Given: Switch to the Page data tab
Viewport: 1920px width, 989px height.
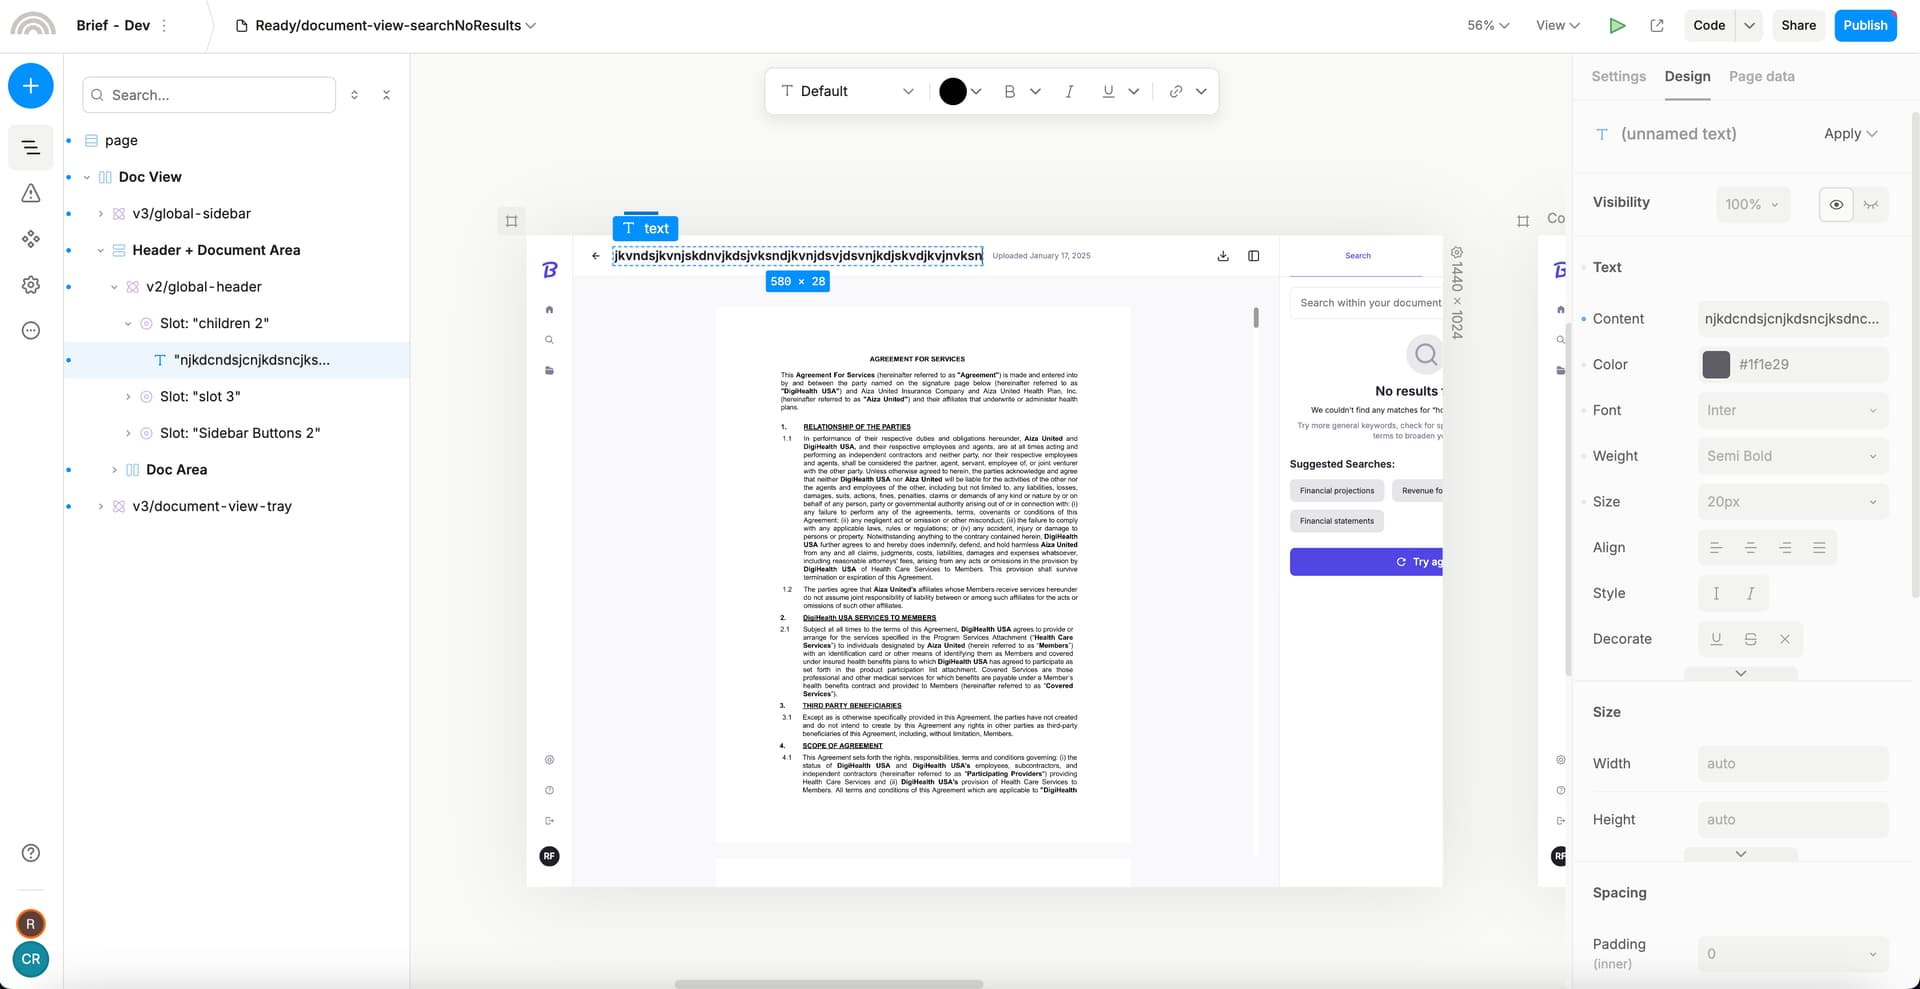Looking at the screenshot, I should pos(1761,77).
